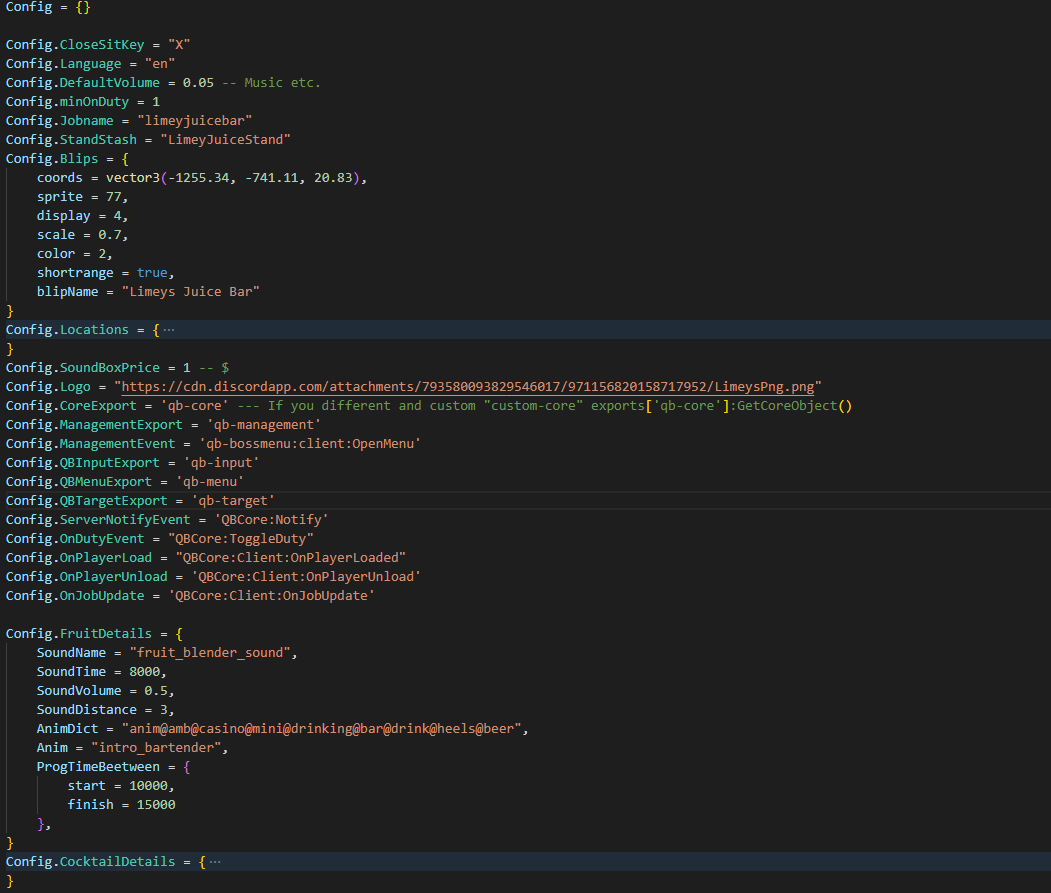Open the Discord CDN logo URL link
The image size is (1051, 893).
(x=468, y=387)
